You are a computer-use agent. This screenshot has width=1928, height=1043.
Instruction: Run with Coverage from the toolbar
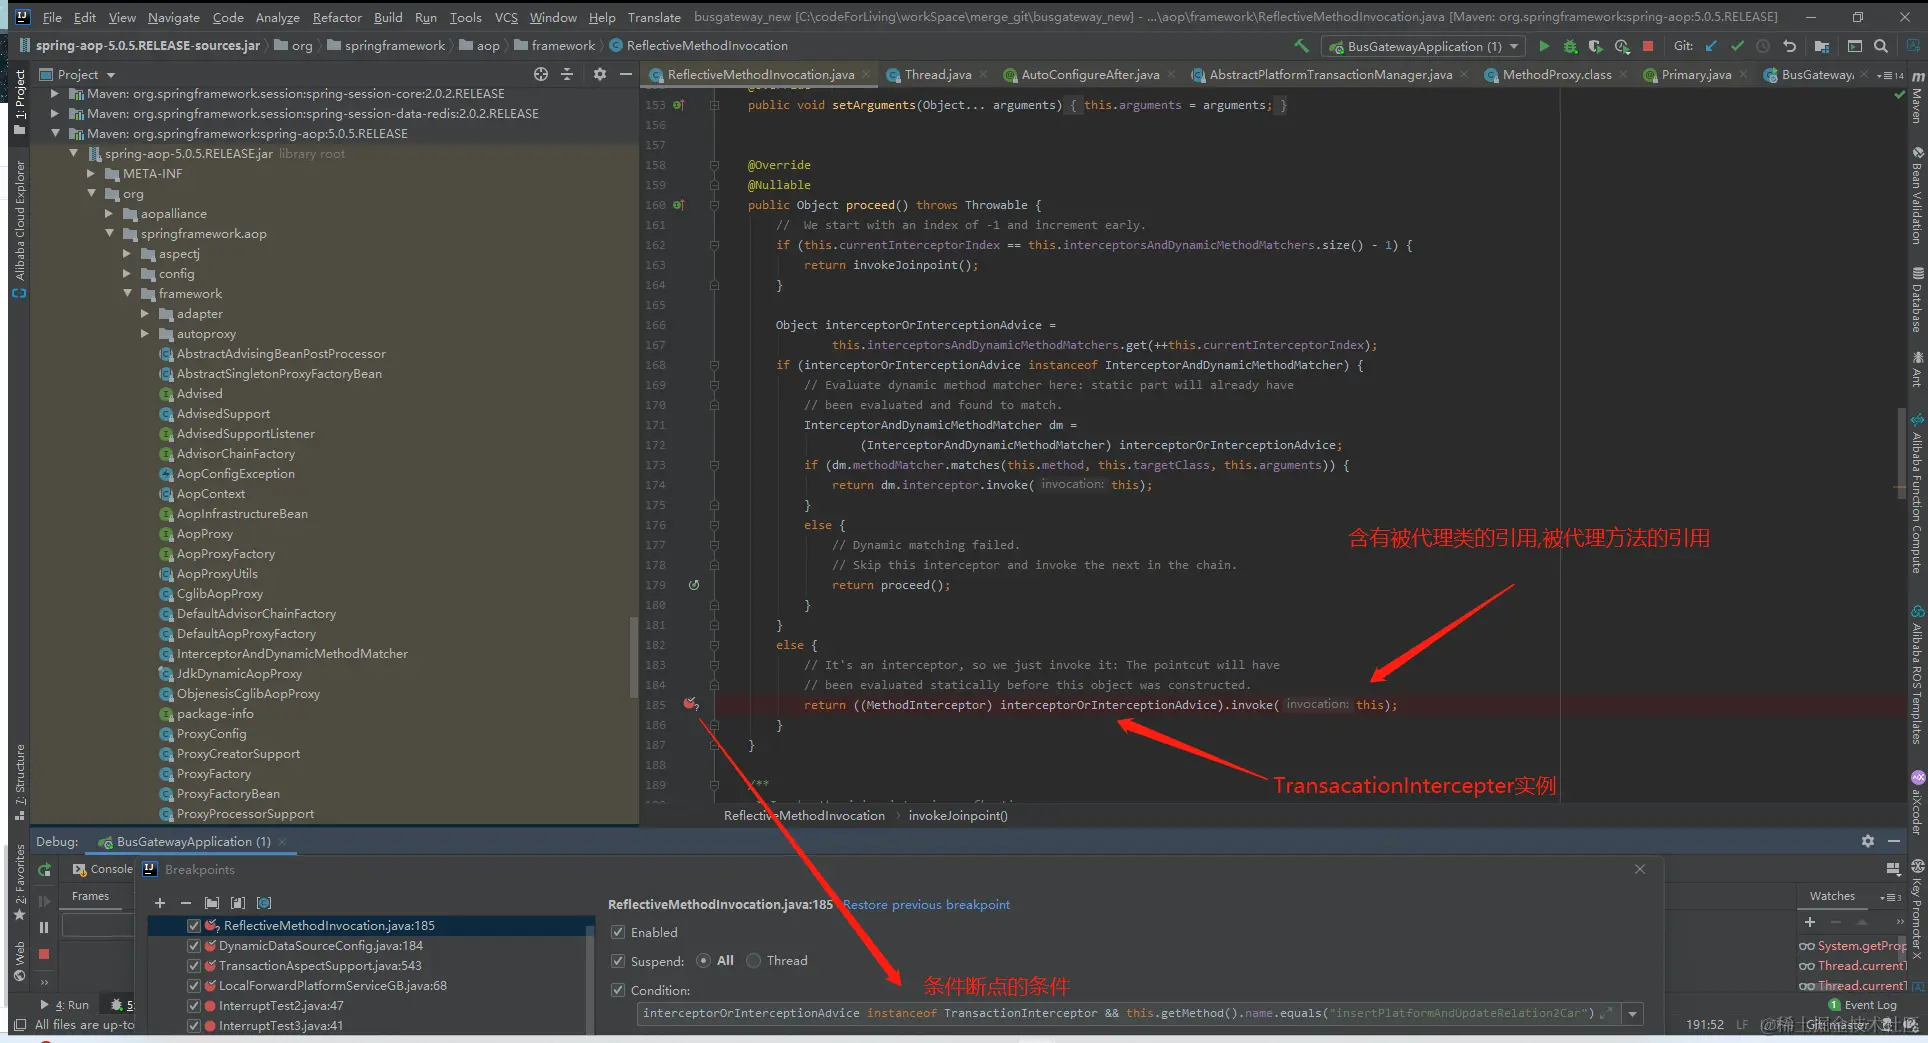tap(1595, 46)
